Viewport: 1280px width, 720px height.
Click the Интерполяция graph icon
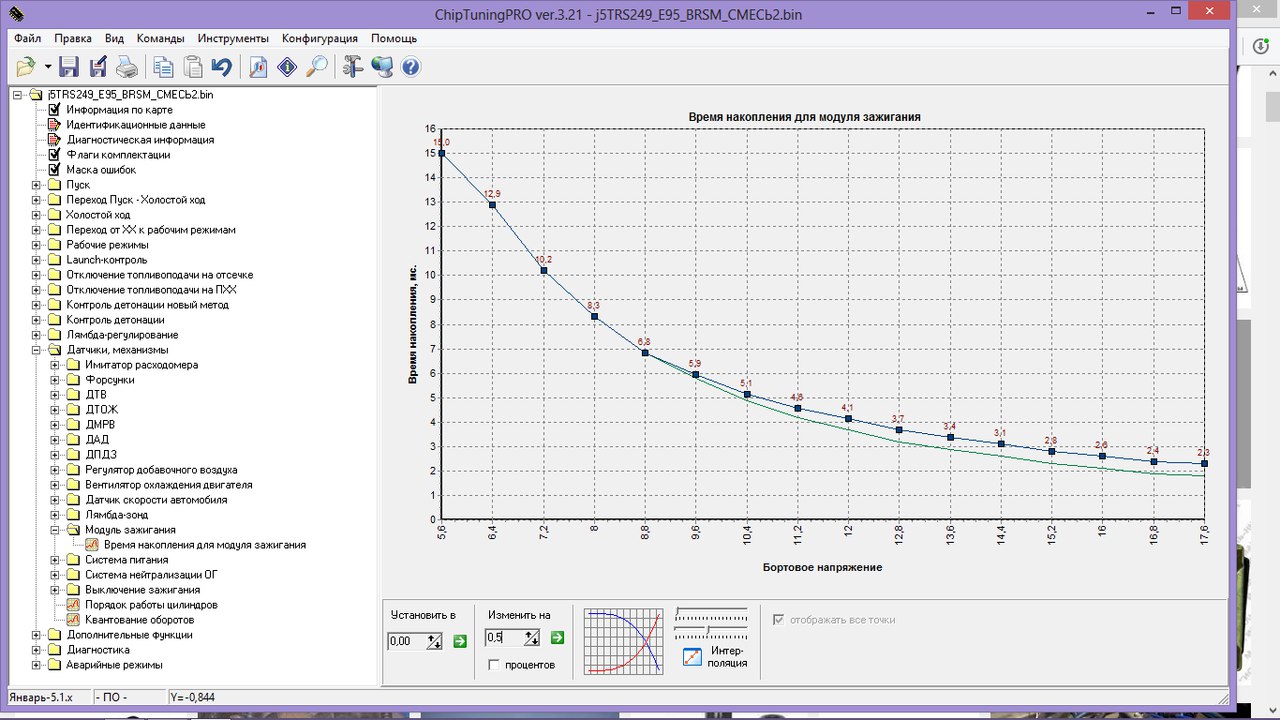click(x=692, y=657)
